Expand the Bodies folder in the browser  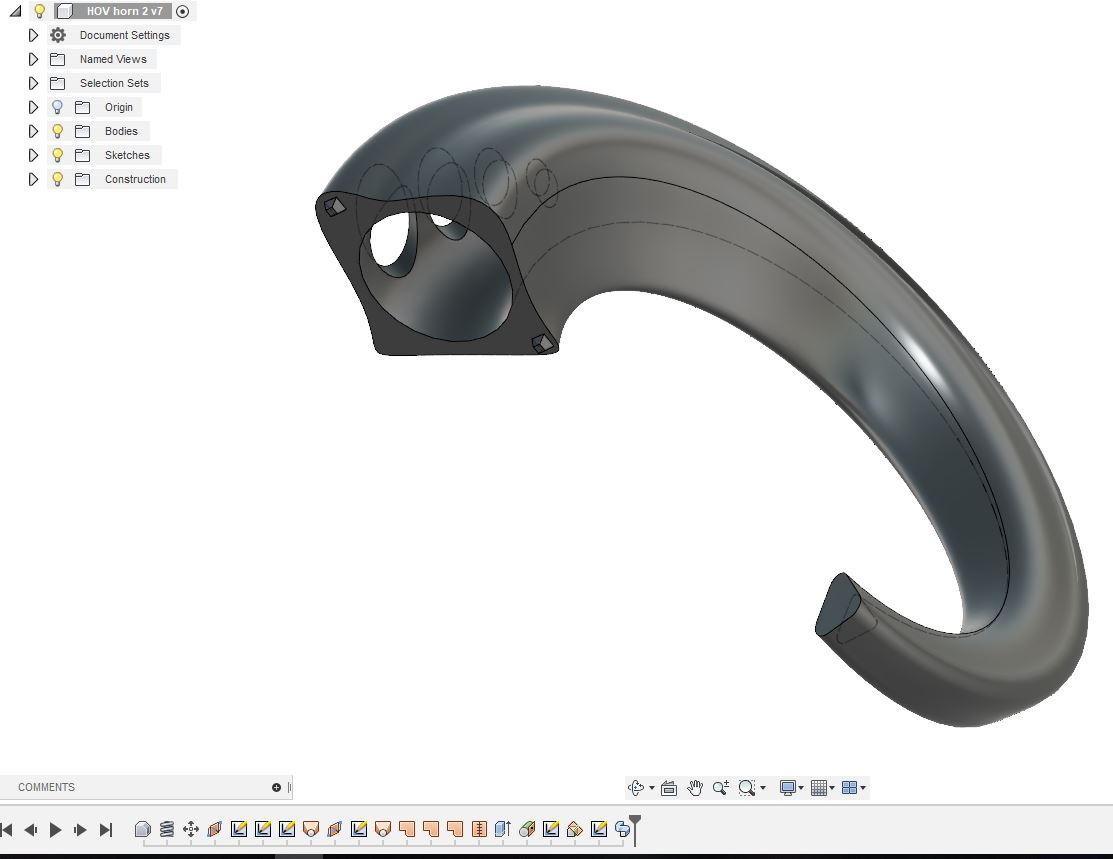click(x=33, y=131)
